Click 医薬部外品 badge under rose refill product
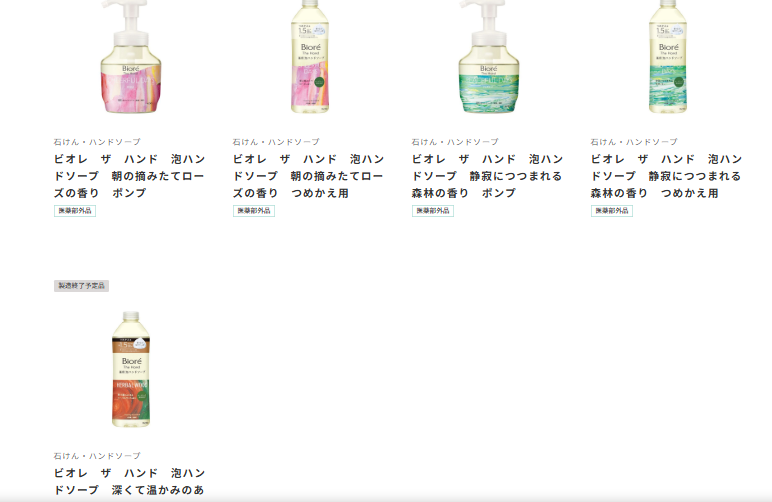772x502 pixels. (254, 211)
